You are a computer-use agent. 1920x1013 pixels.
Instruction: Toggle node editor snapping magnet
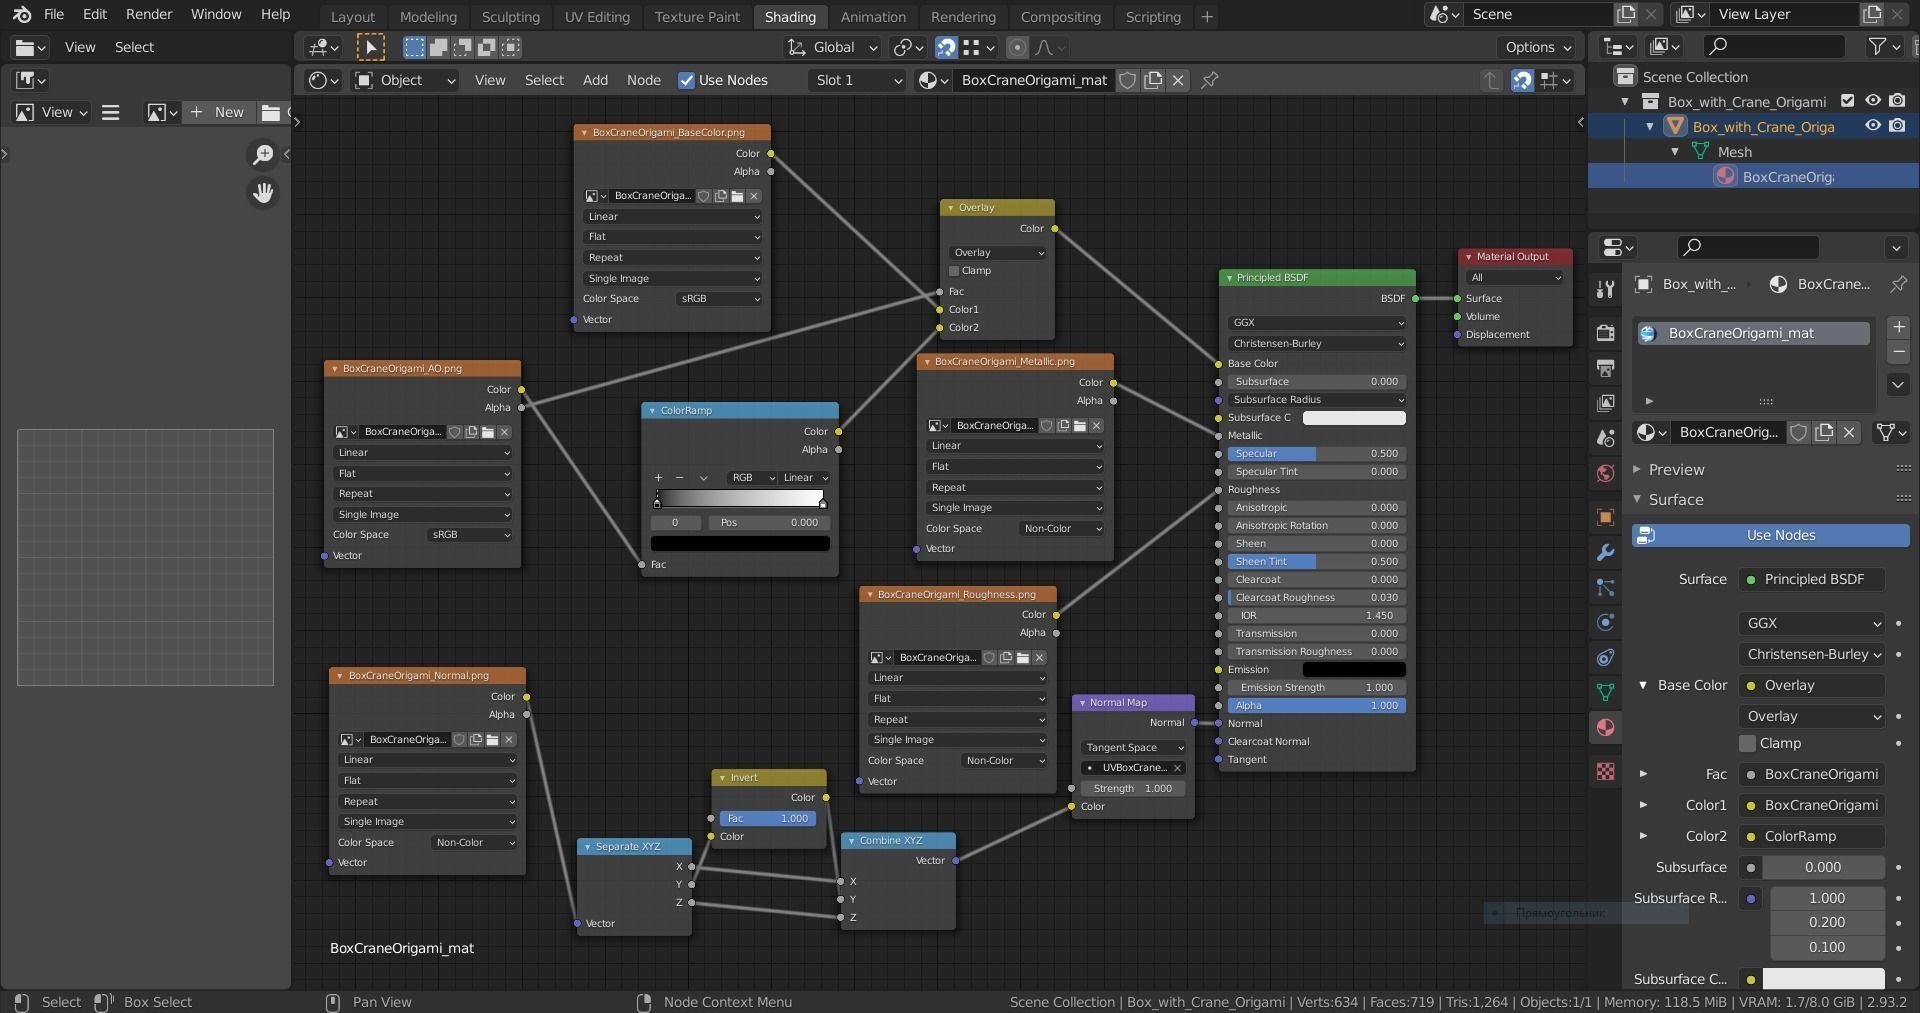pyautogui.click(x=1522, y=80)
